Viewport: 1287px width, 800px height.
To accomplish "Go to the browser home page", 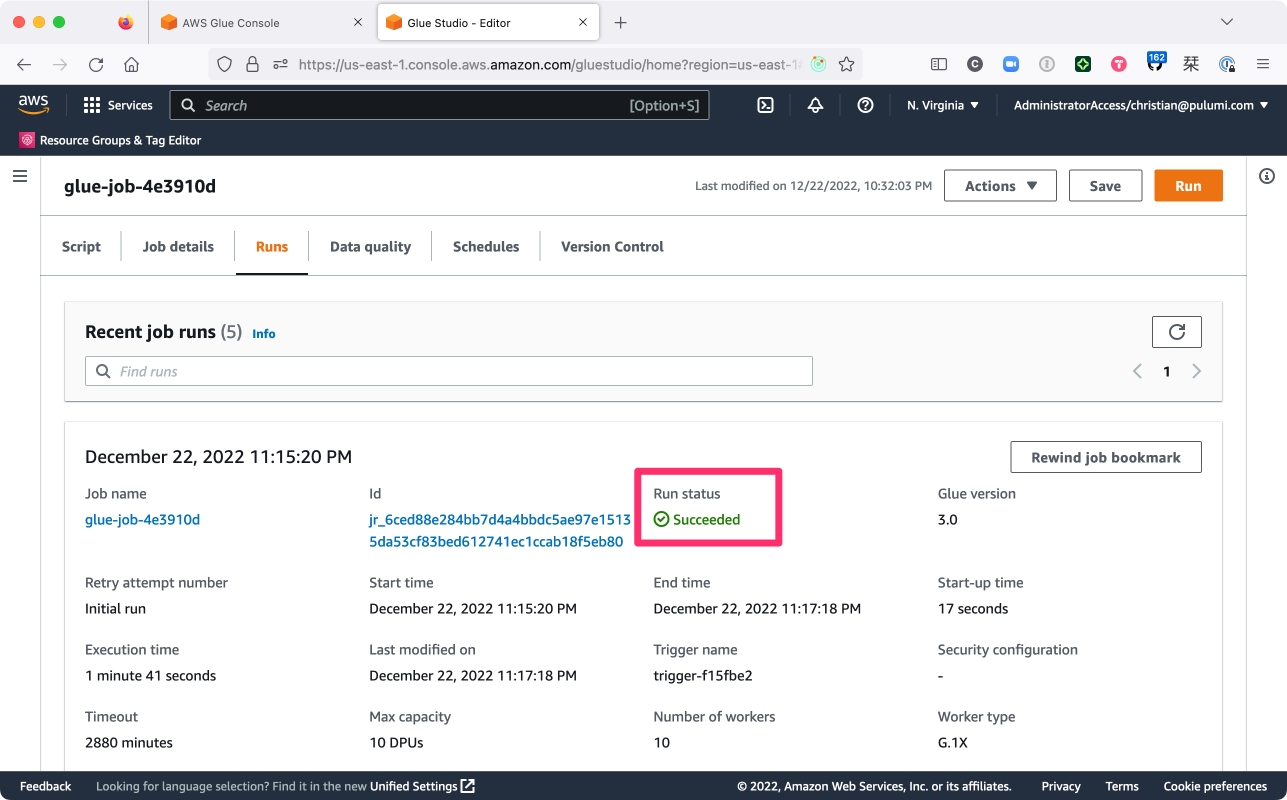I will pos(131,64).
